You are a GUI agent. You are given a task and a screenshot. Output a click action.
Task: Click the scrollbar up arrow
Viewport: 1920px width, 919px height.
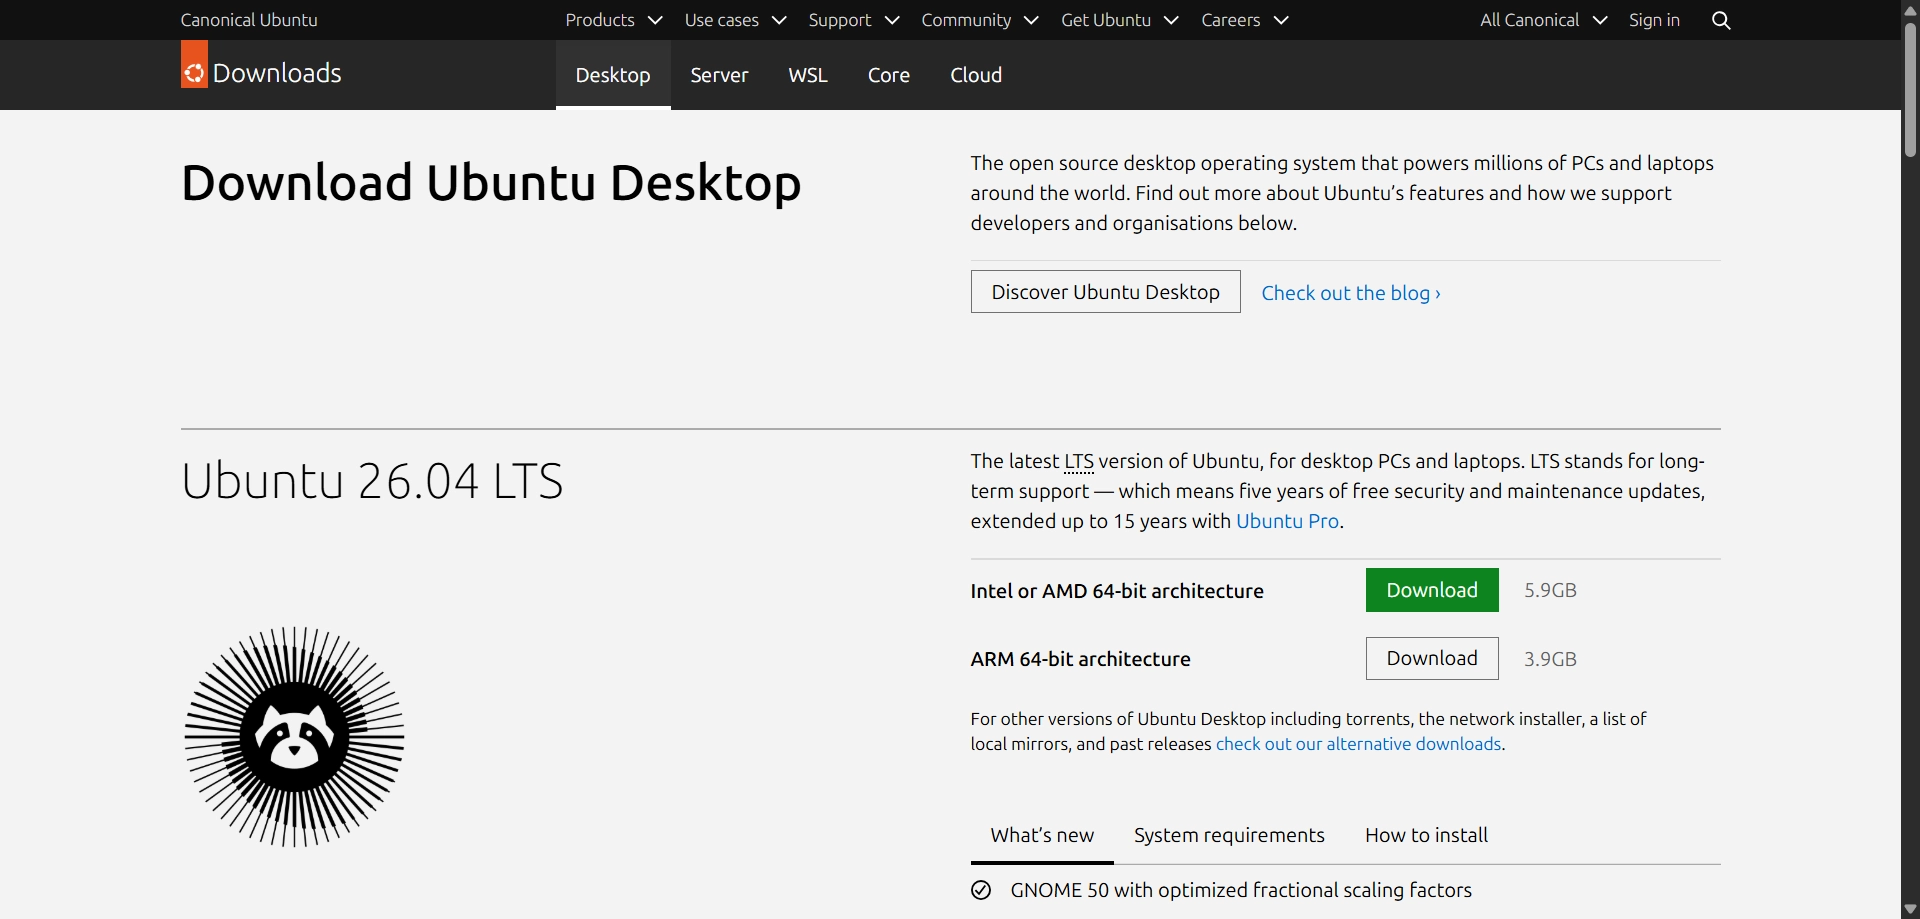tap(1910, 9)
